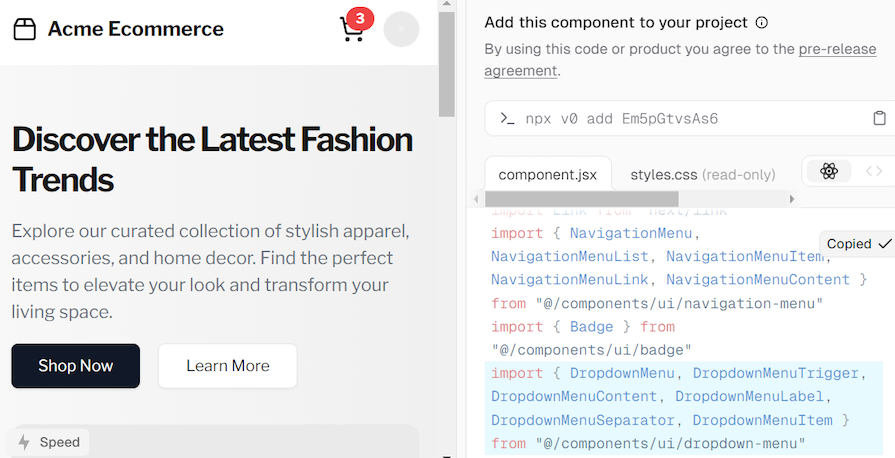895x458 pixels.
Task: Click the info icon beside the project heading
Action: point(762,22)
